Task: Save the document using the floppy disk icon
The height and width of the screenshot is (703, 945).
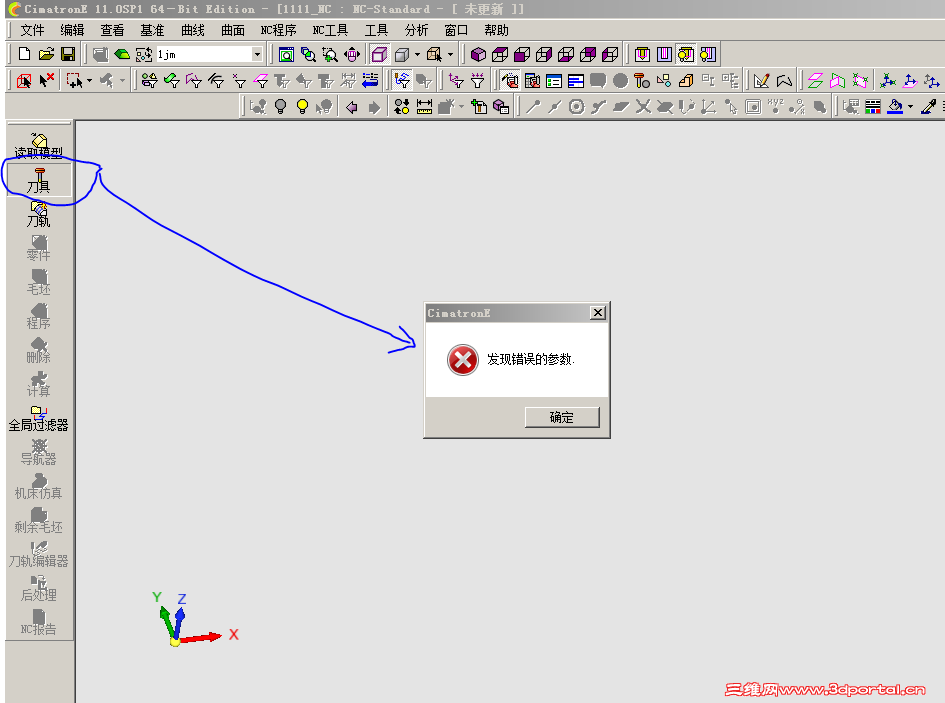Action: pyautogui.click(x=68, y=54)
